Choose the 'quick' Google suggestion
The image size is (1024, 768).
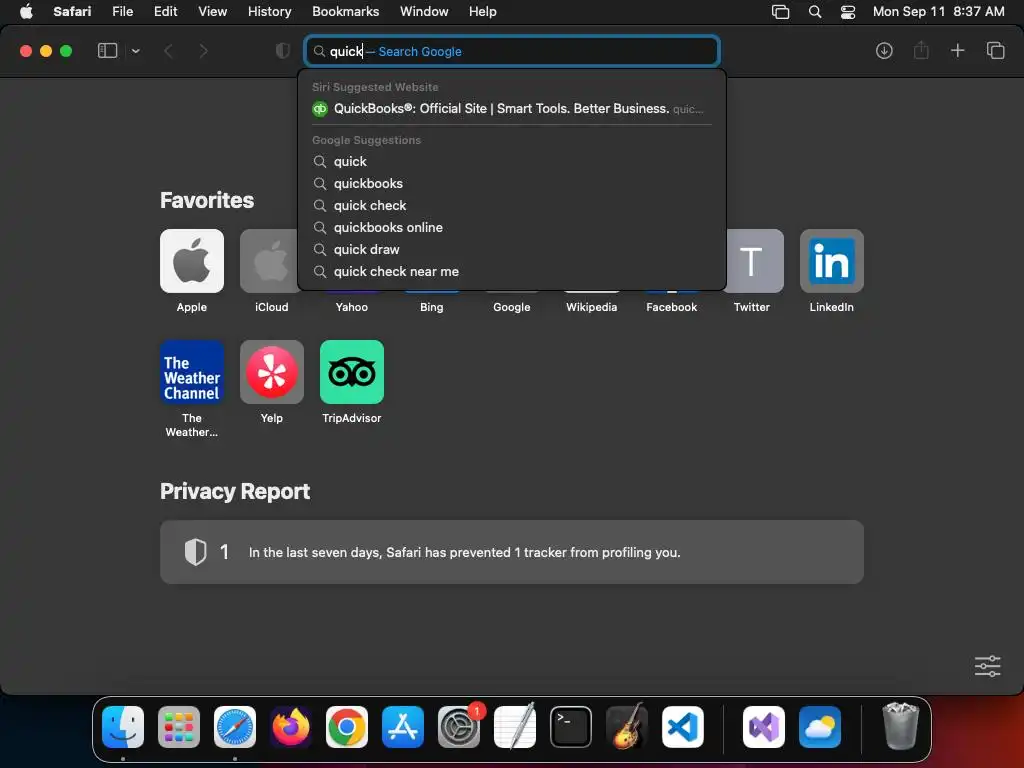(512, 161)
